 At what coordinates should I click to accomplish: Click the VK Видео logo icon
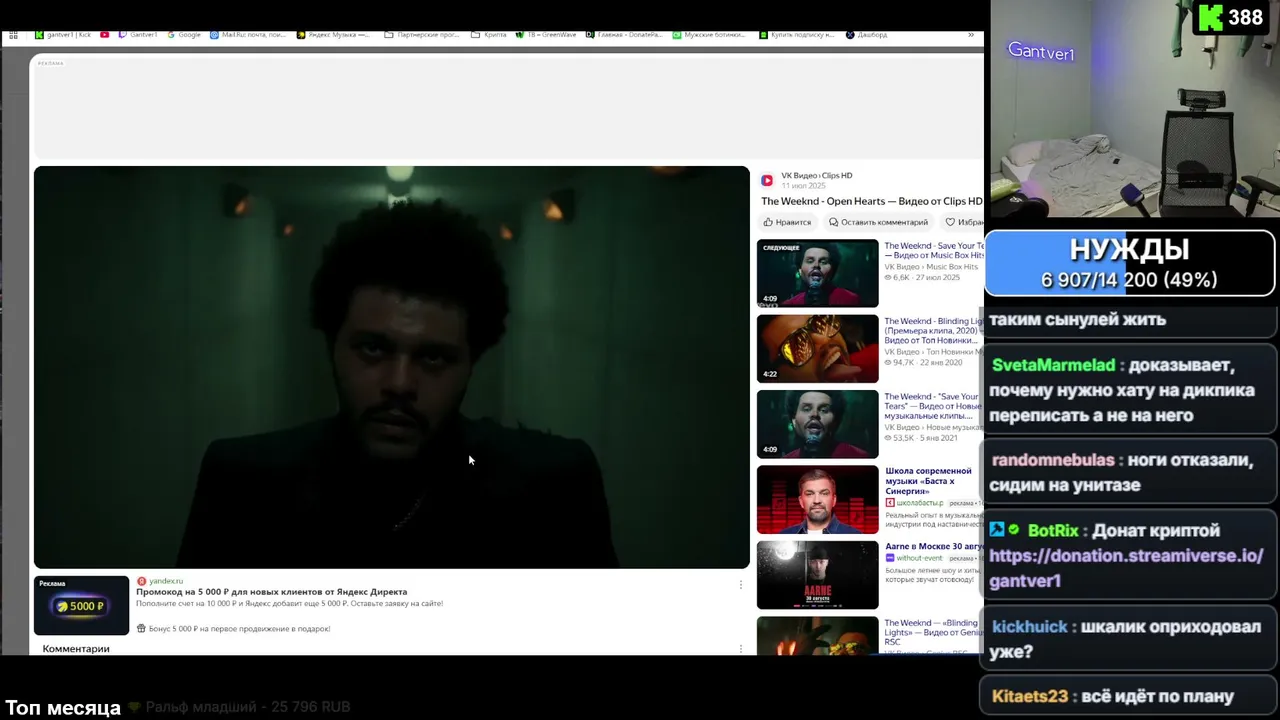coord(767,180)
